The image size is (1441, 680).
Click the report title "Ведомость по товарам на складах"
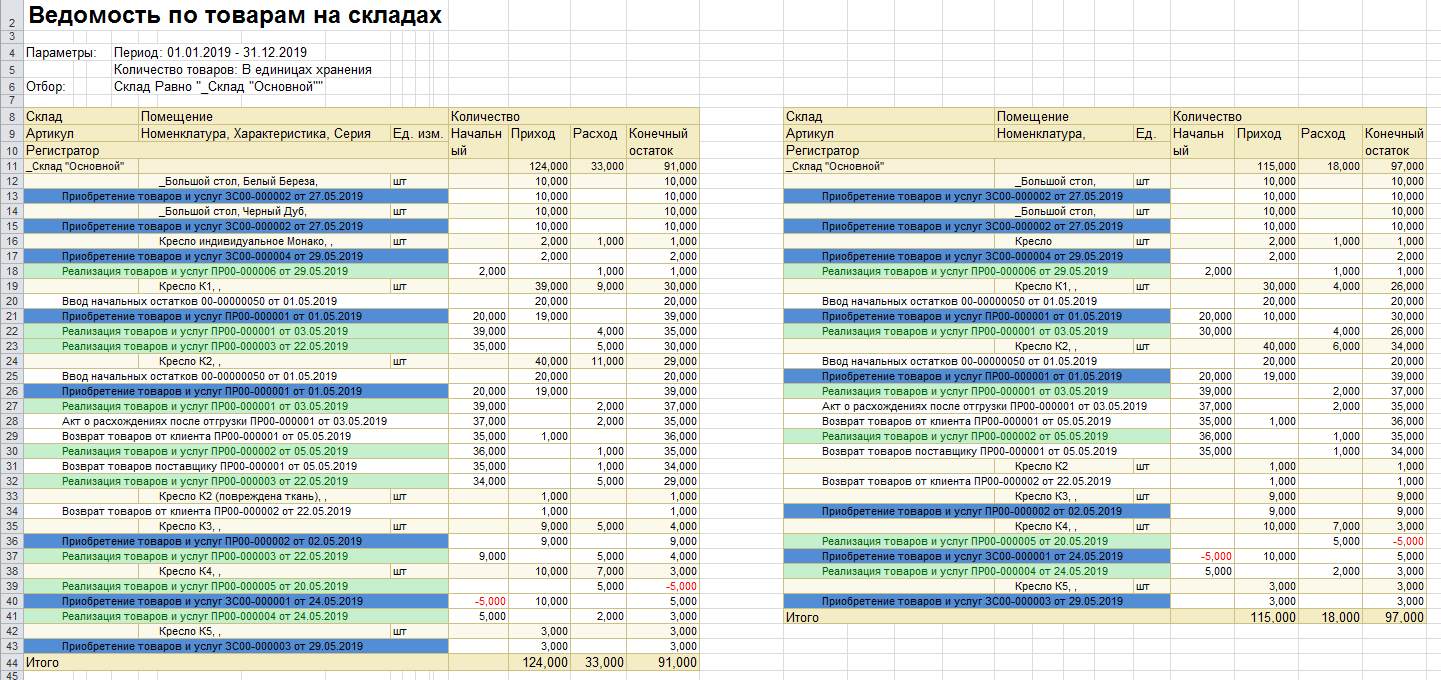[234, 16]
